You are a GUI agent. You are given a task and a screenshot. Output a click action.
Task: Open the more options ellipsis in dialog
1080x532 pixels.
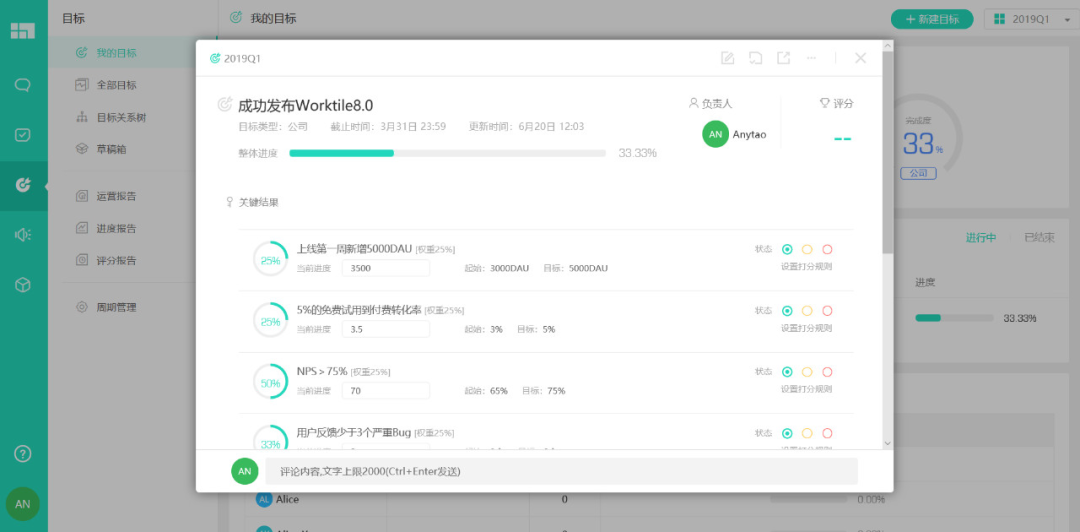pyautogui.click(x=811, y=58)
